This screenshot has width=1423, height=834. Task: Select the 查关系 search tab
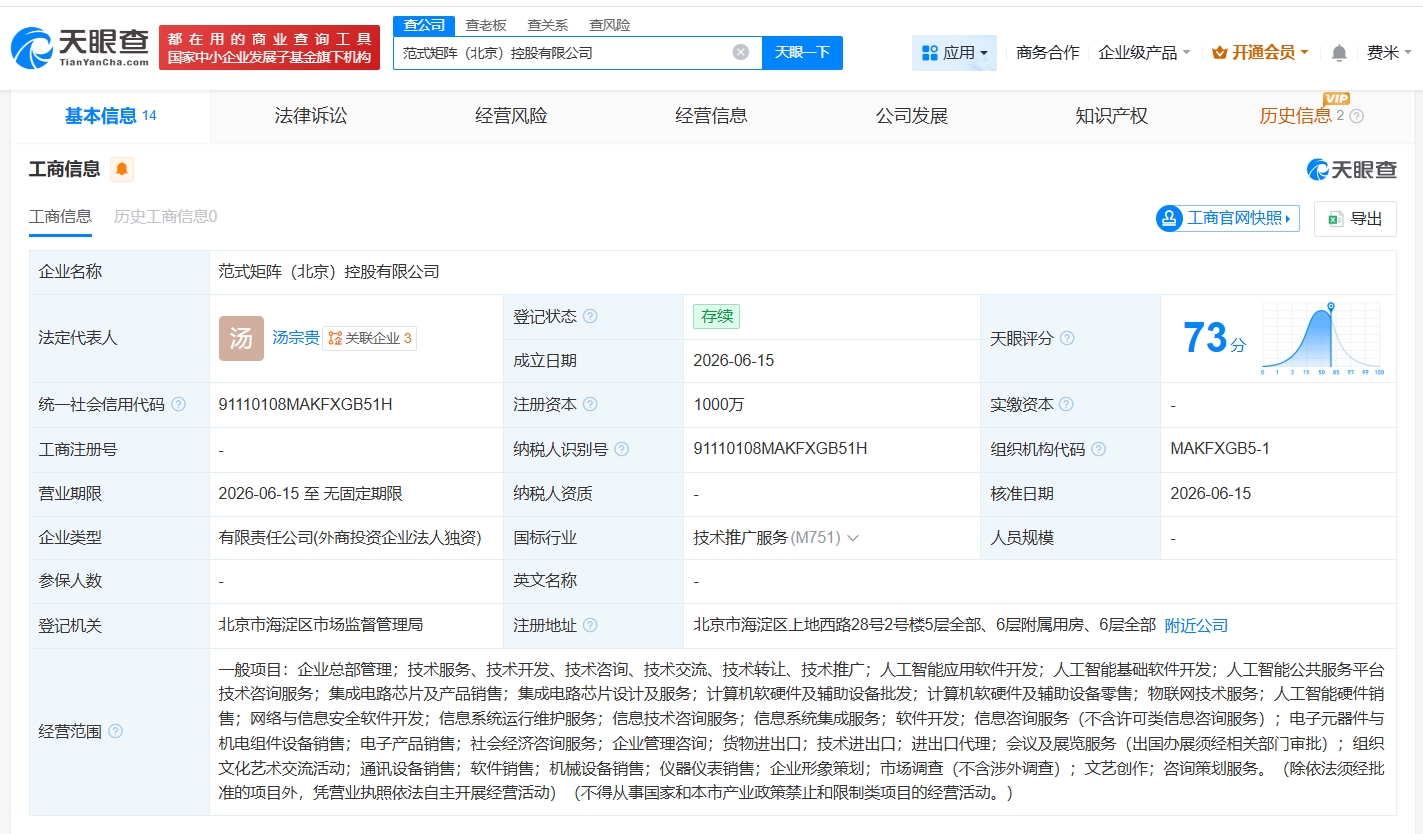point(547,25)
